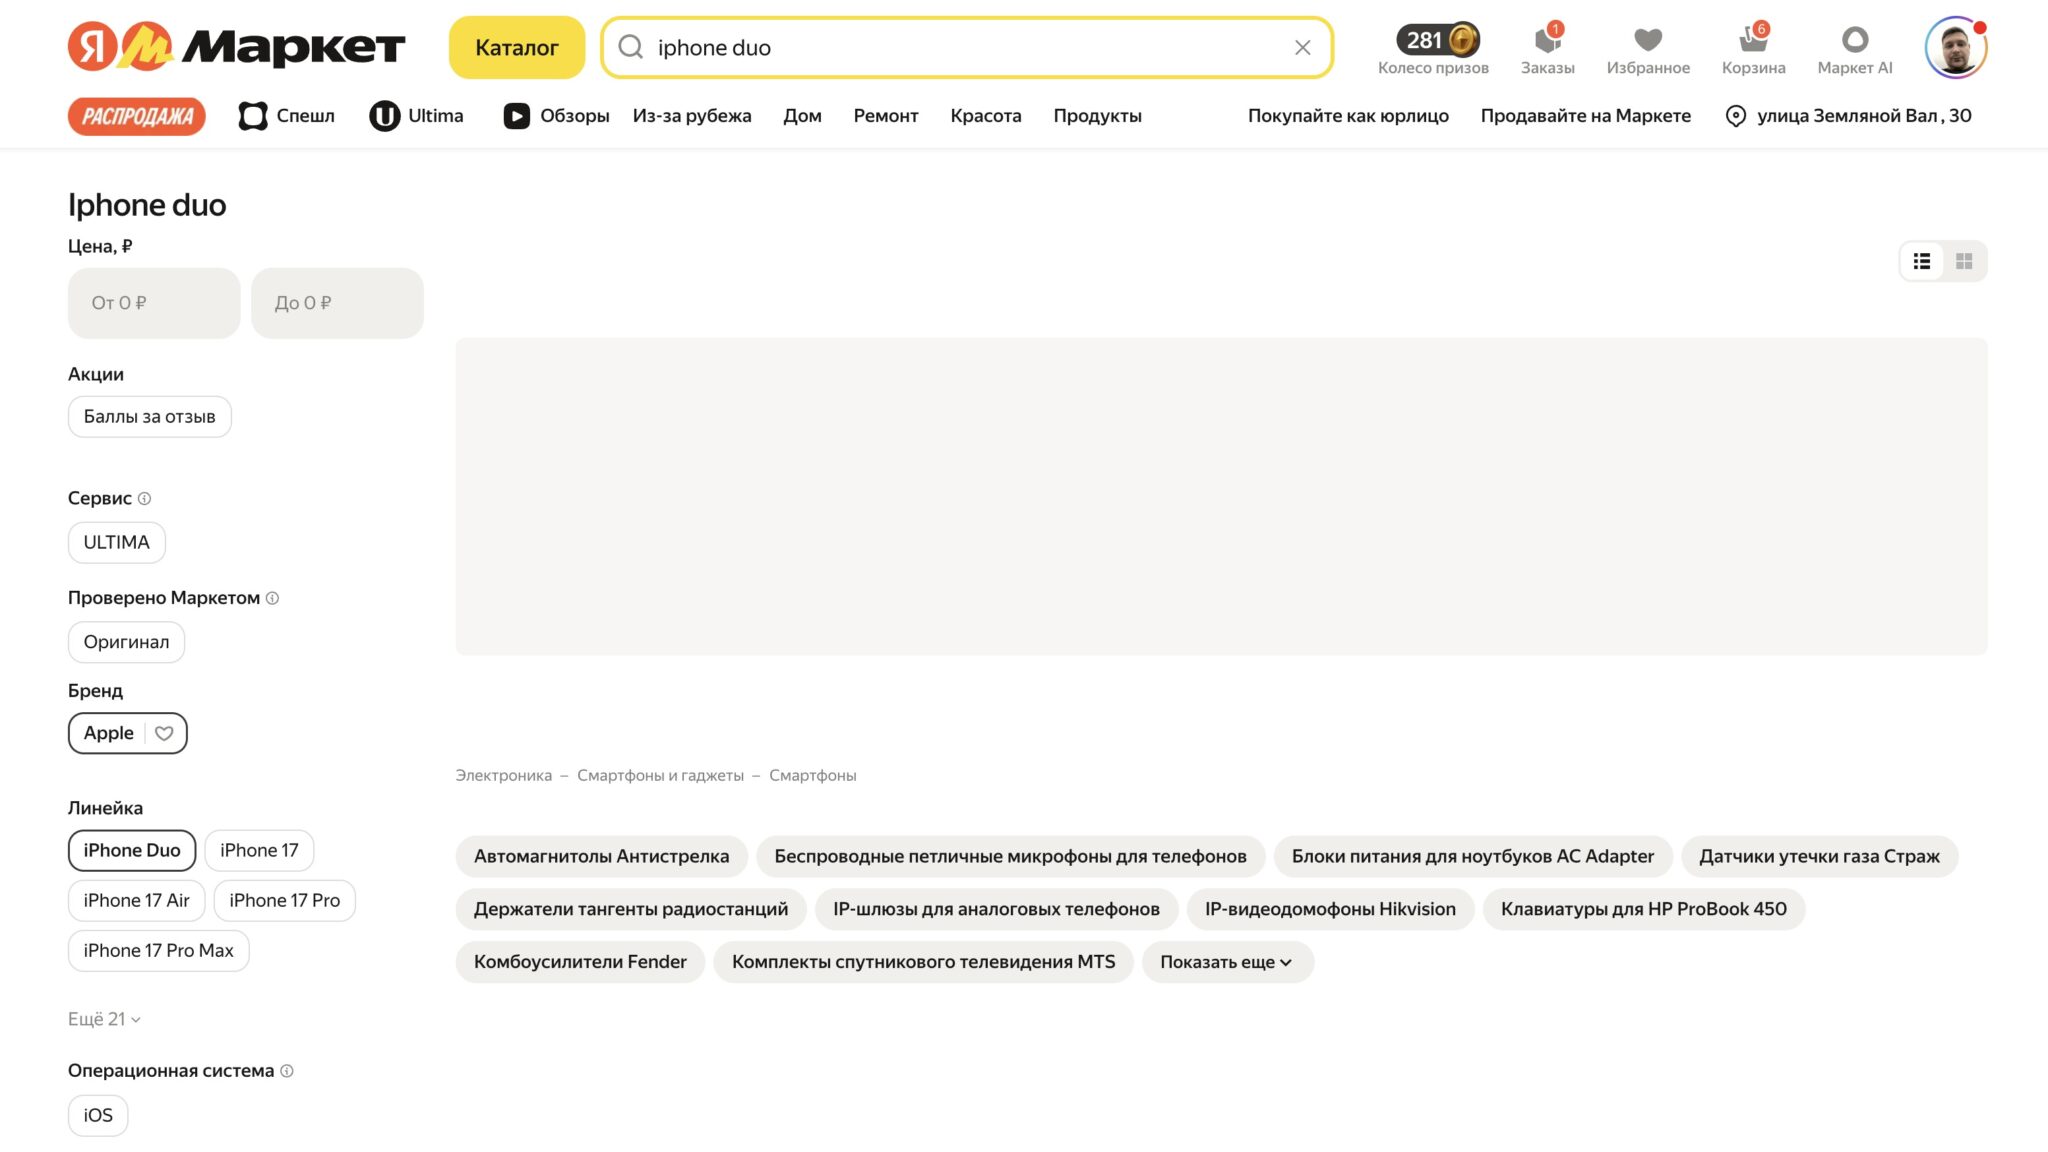This screenshot has height=1152, width=2048.
Task: Click info icon next to Операционная система
Action: tap(287, 1071)
